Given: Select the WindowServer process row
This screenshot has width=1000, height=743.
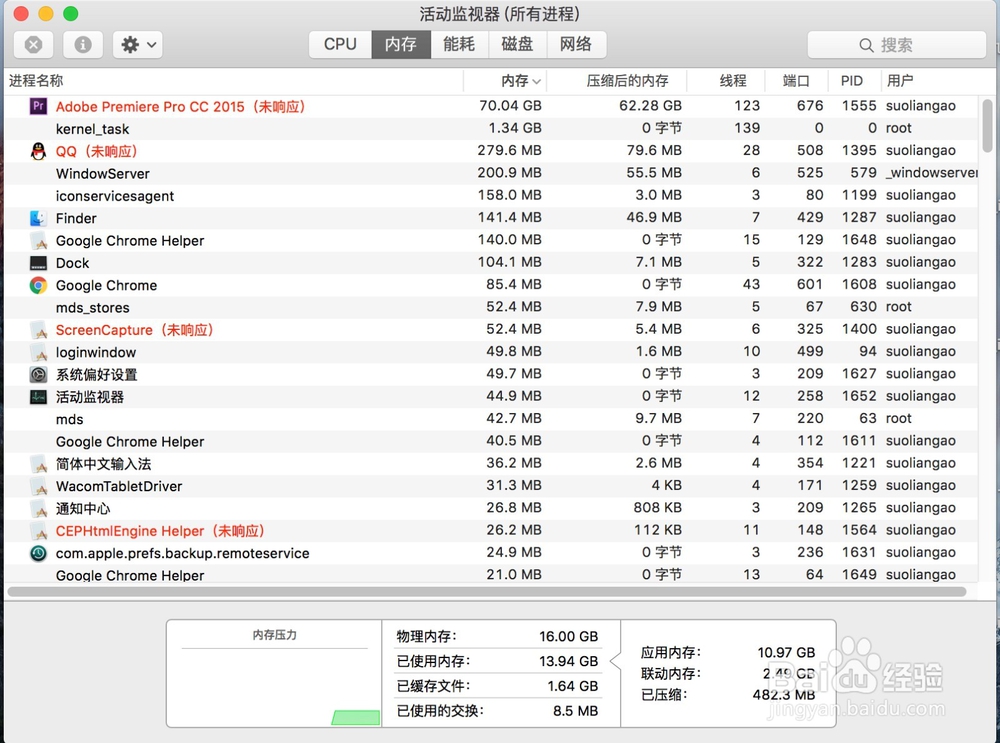Looking at the screenshot, I should pyautogui.click(x=491, y=173).
